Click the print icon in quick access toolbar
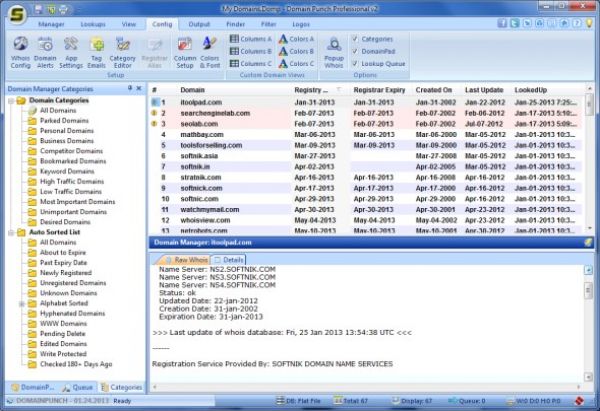 pos(64,8)
